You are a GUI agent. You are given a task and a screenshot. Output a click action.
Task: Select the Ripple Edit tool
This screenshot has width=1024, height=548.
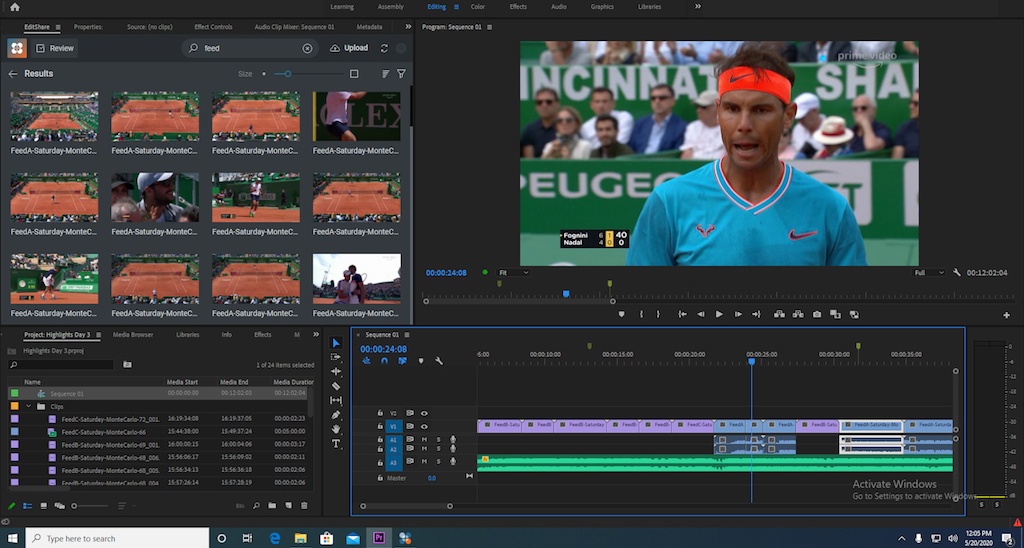336,372
